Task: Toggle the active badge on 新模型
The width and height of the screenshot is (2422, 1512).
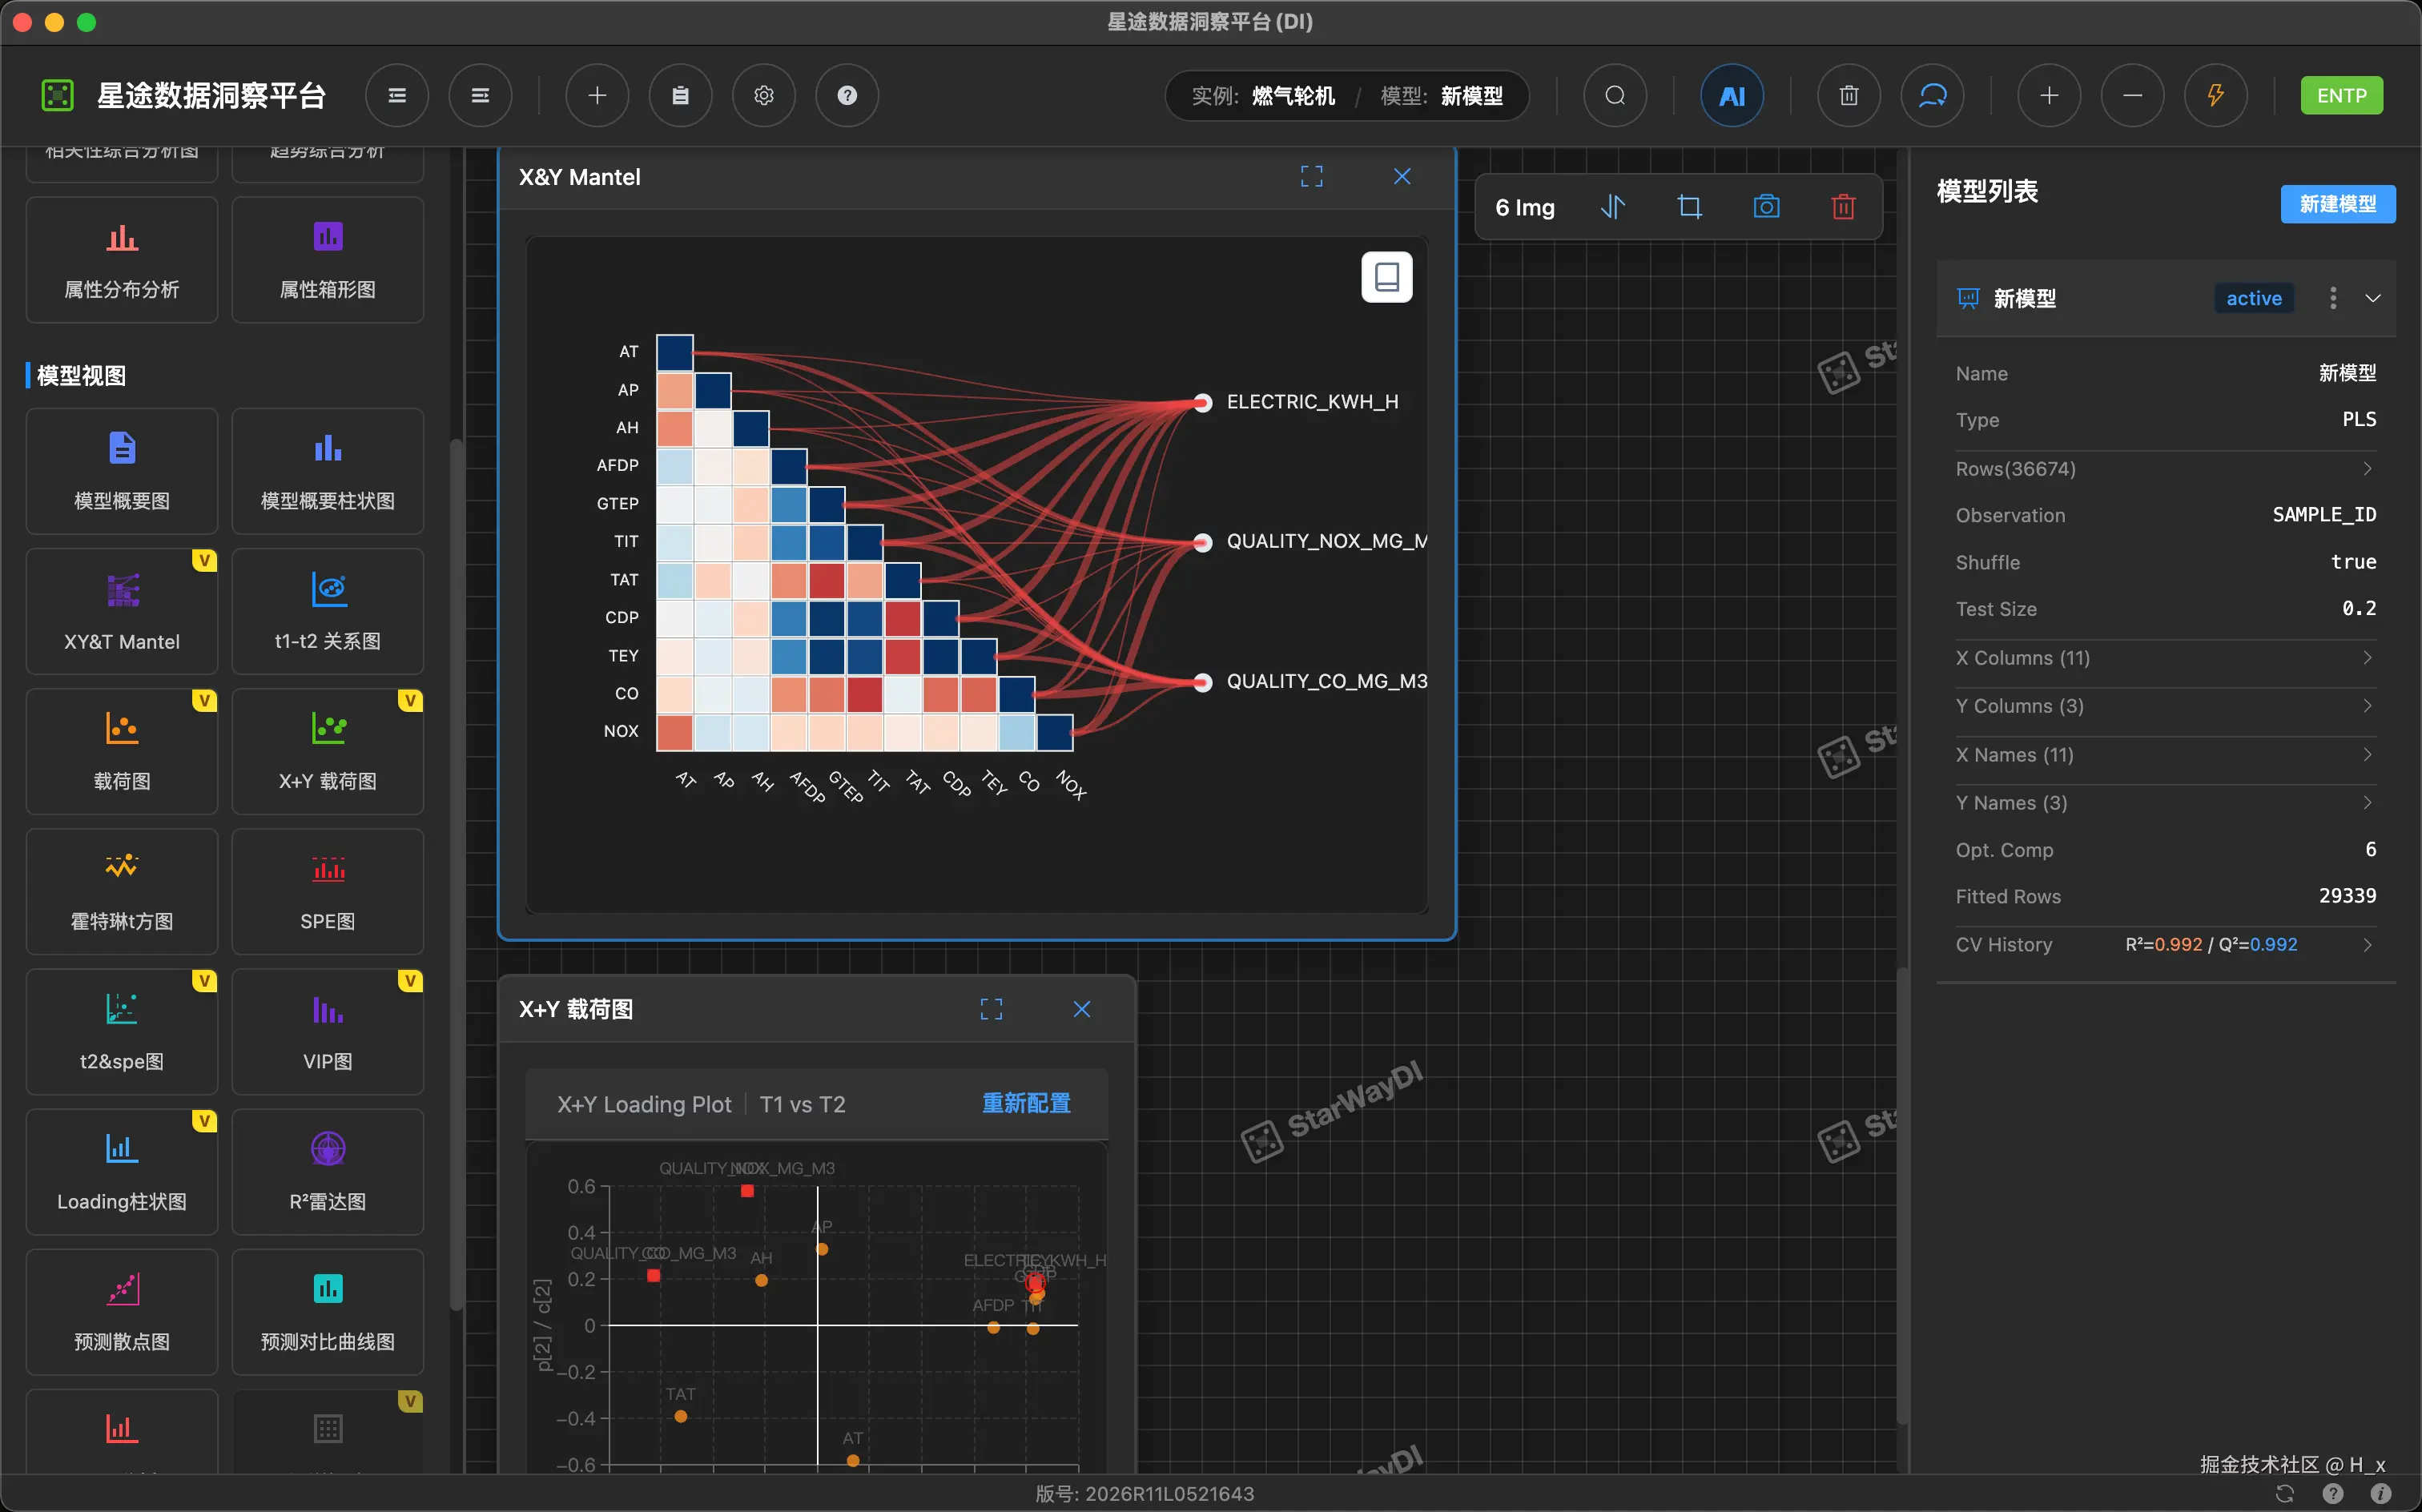Action: pyautogui.click(x=2252, y=298)
